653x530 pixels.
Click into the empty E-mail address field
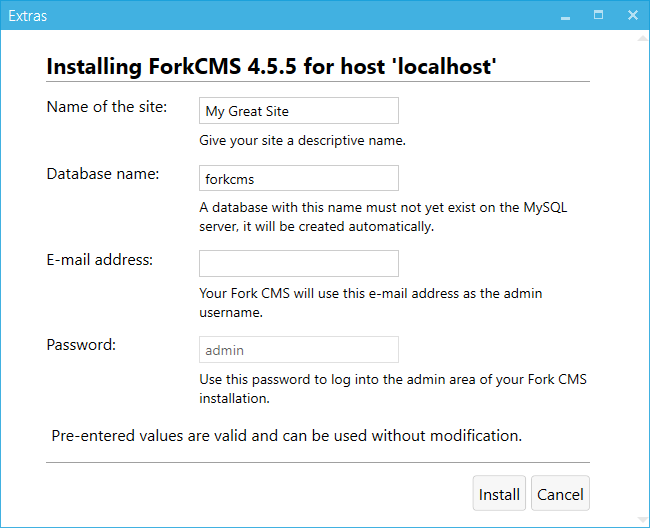(x=299, y=263)
